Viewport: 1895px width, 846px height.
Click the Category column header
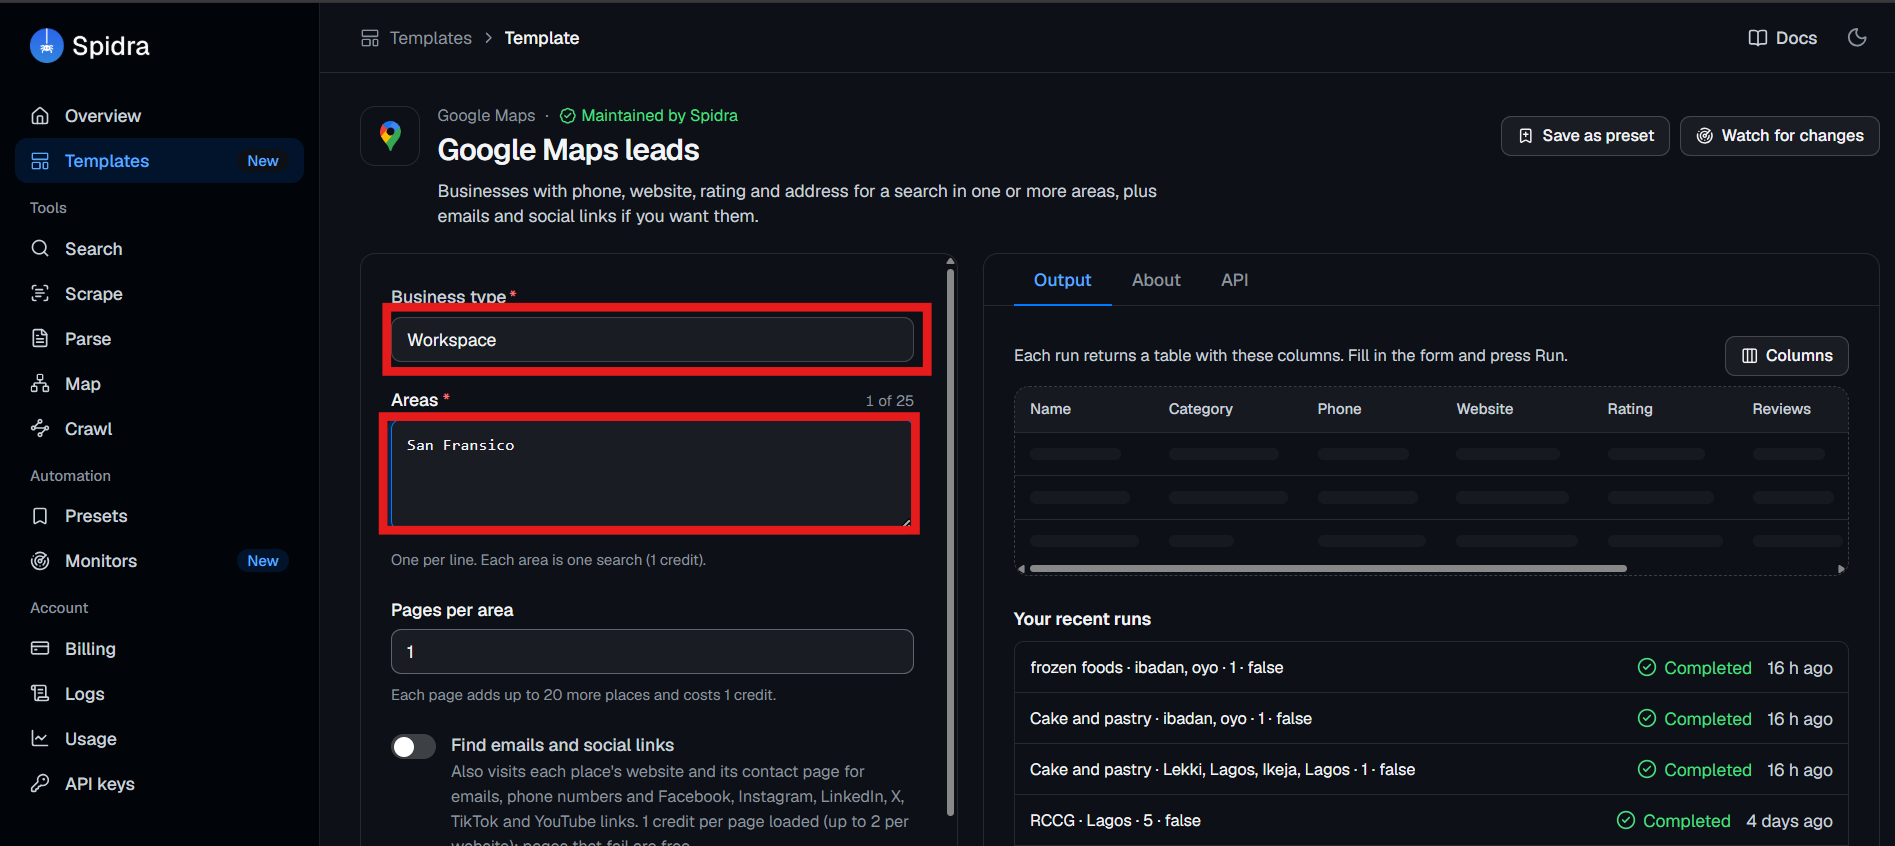pyautogui.click(x=1200, y=409)
